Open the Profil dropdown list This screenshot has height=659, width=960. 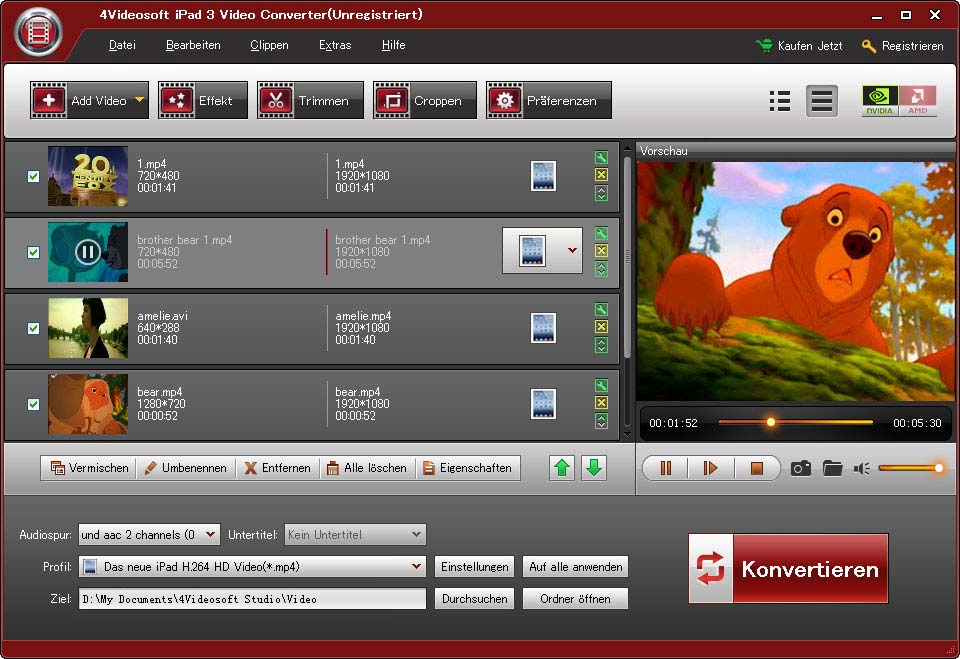click(417, 567)
